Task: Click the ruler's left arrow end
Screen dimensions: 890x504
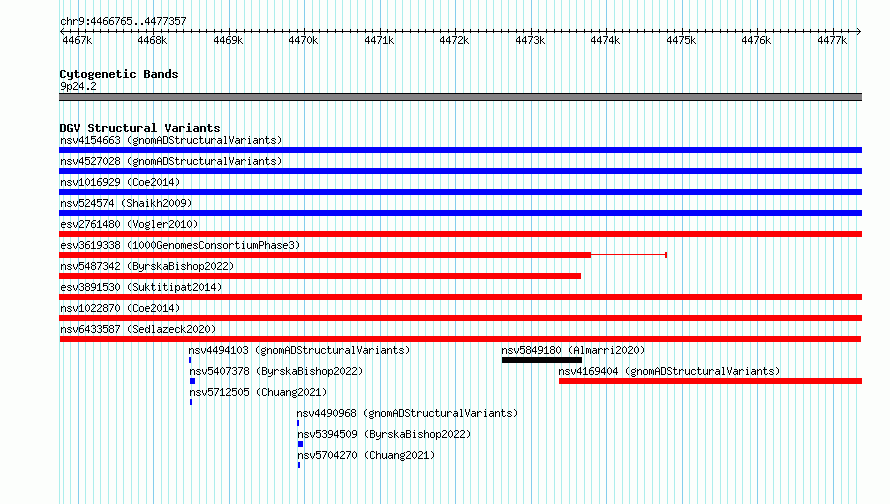Action: 62,32
